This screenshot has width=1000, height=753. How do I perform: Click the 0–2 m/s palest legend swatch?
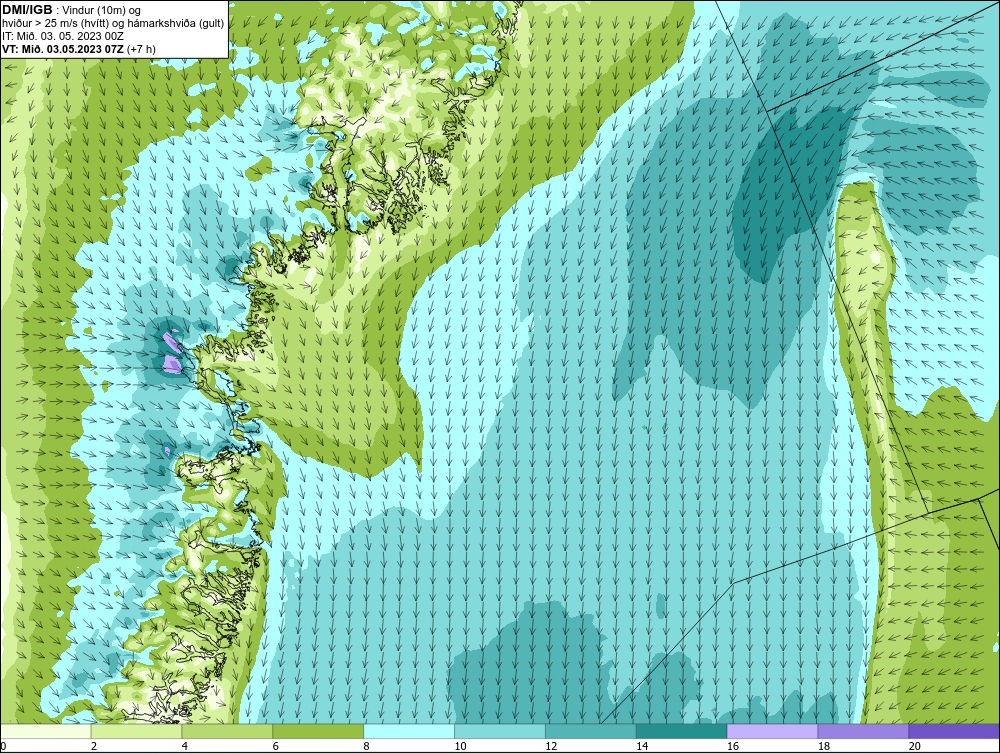point(46,731)
